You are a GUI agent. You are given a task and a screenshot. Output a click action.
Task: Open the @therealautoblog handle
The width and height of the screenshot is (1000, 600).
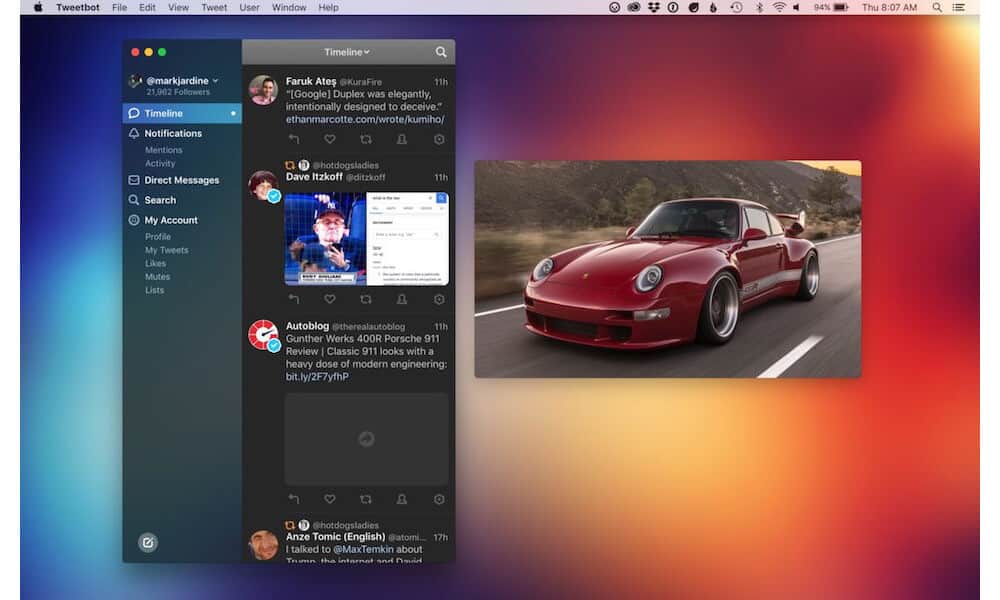click(368, 326)
